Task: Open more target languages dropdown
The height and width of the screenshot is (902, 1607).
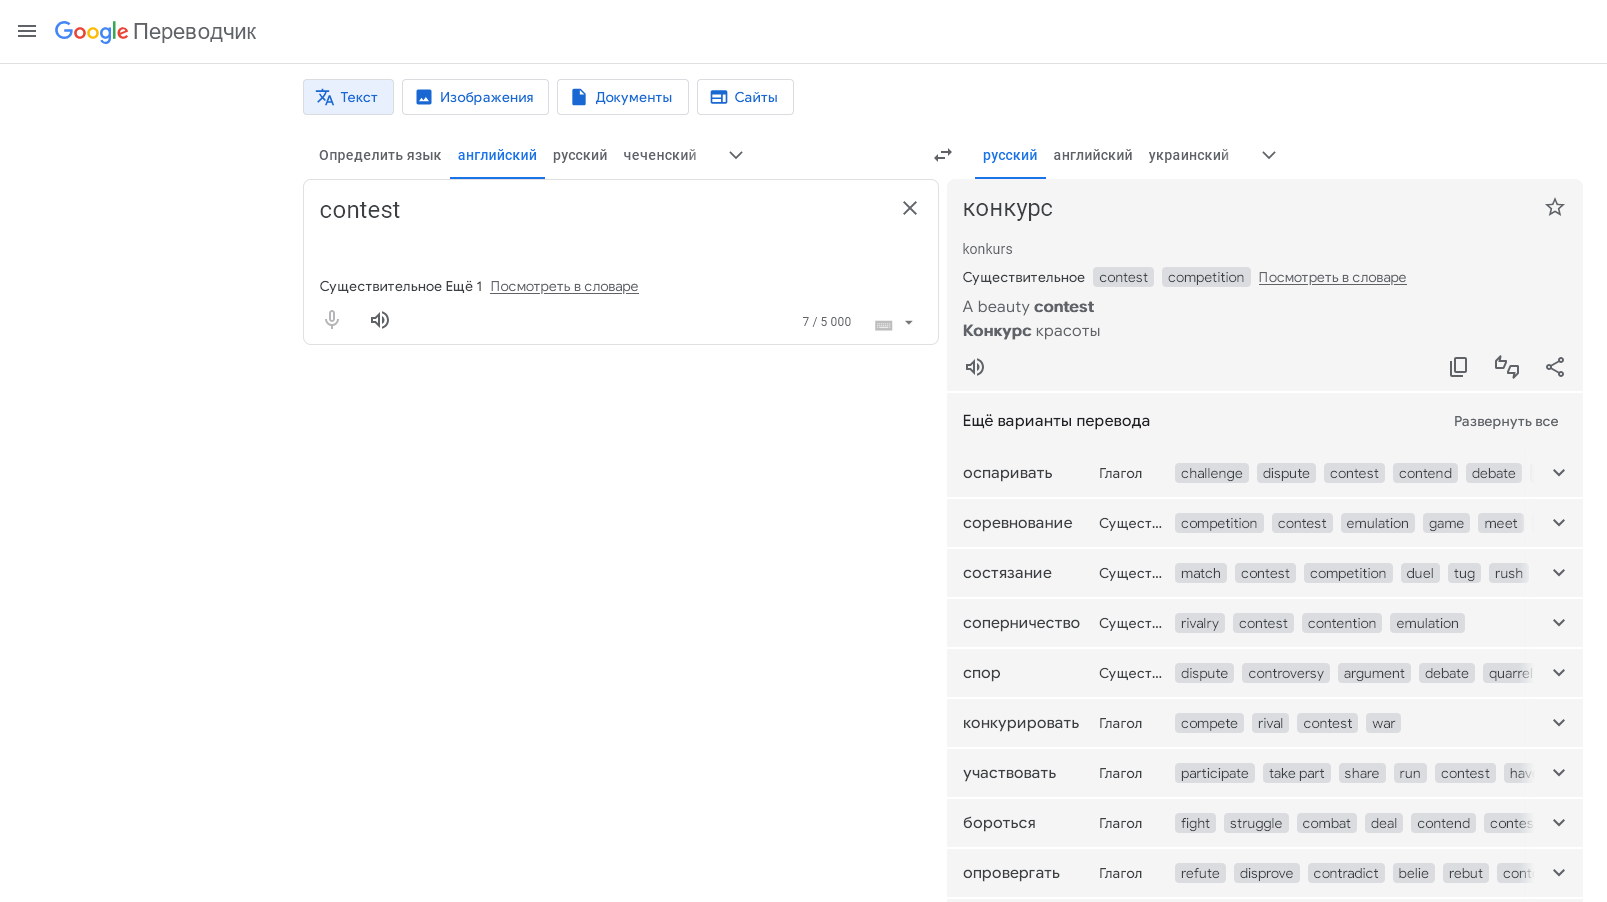Action: coord(1269,155)
